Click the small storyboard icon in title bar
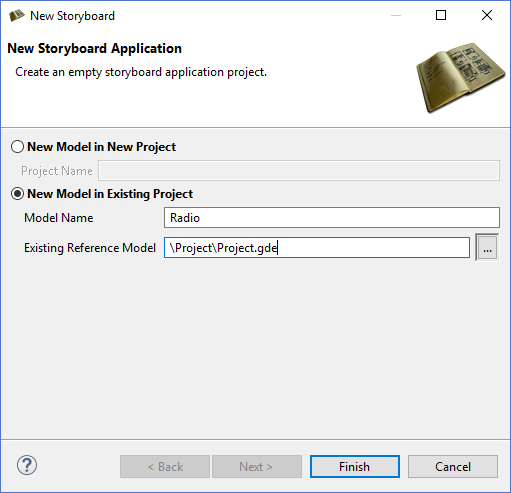Image resolution: width=511 pixels, height=493 pixels. [16, 16]
